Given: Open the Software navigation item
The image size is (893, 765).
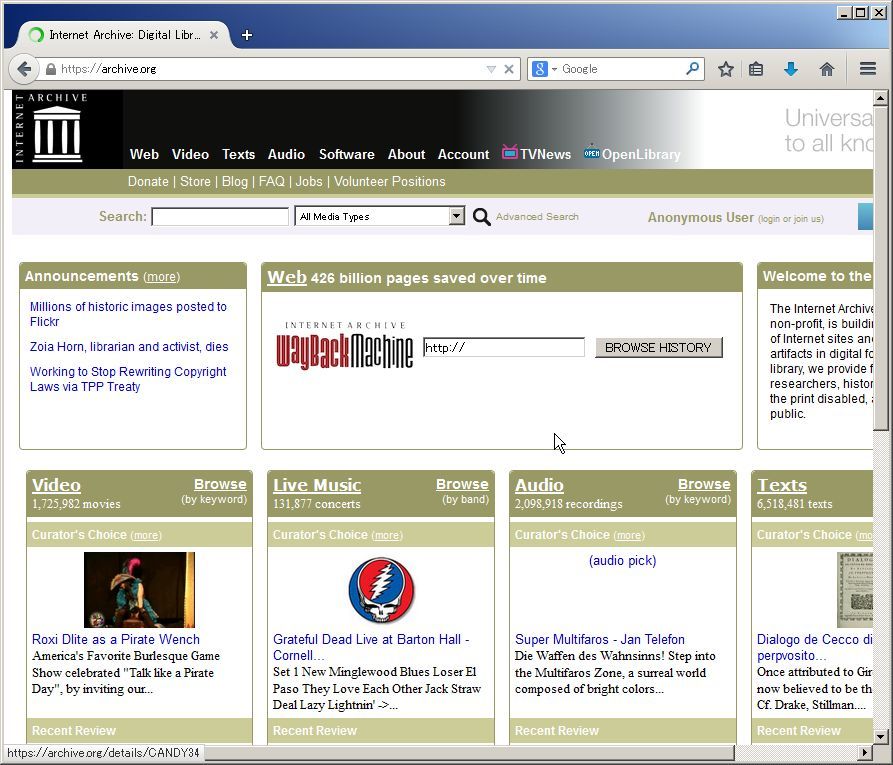Looking at the screenshot, I should (x=346, y=154).
